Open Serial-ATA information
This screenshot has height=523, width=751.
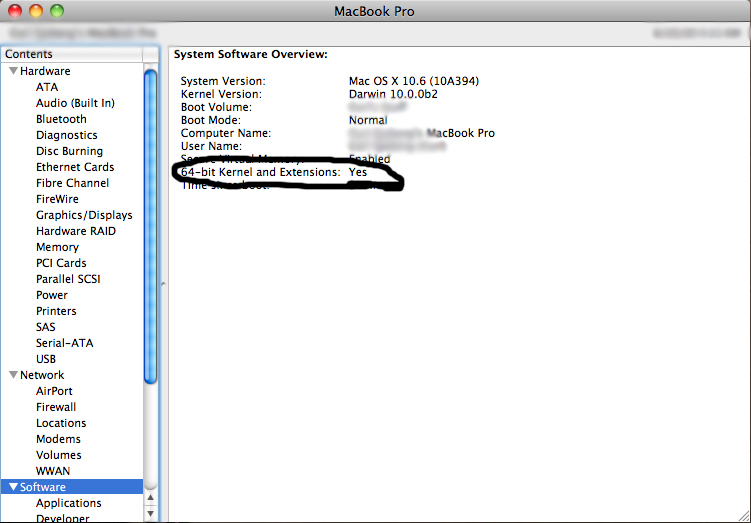click(x=65, y=343)
